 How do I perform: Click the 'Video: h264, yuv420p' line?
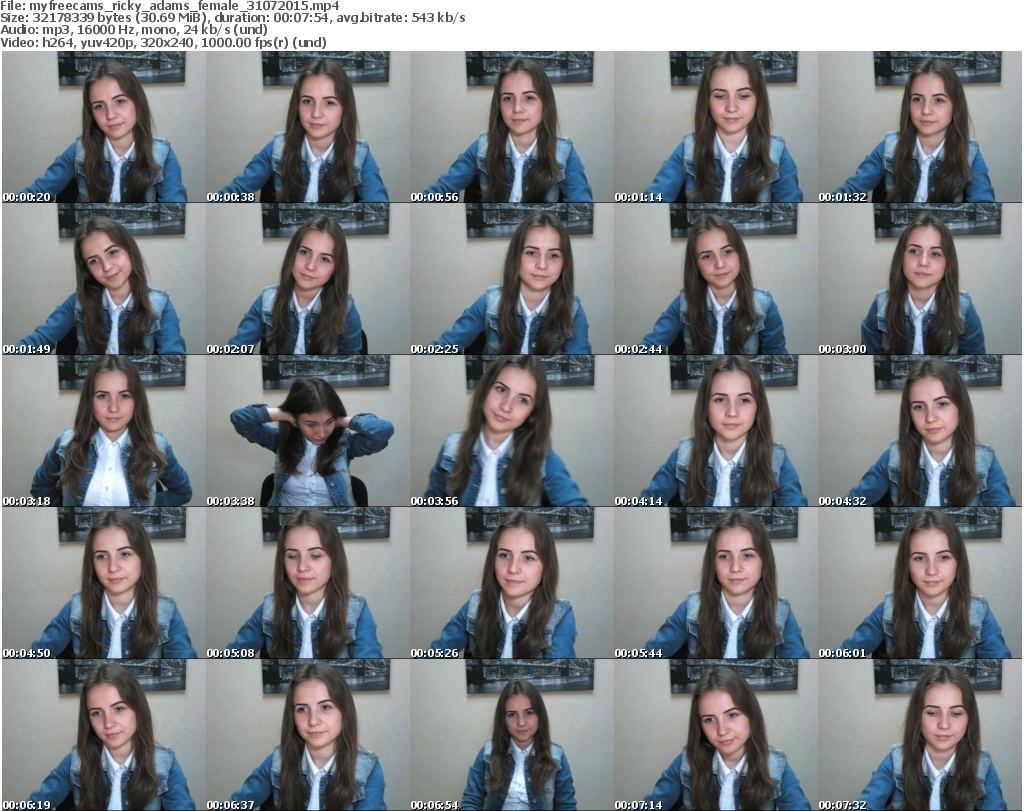coord(163,42)
